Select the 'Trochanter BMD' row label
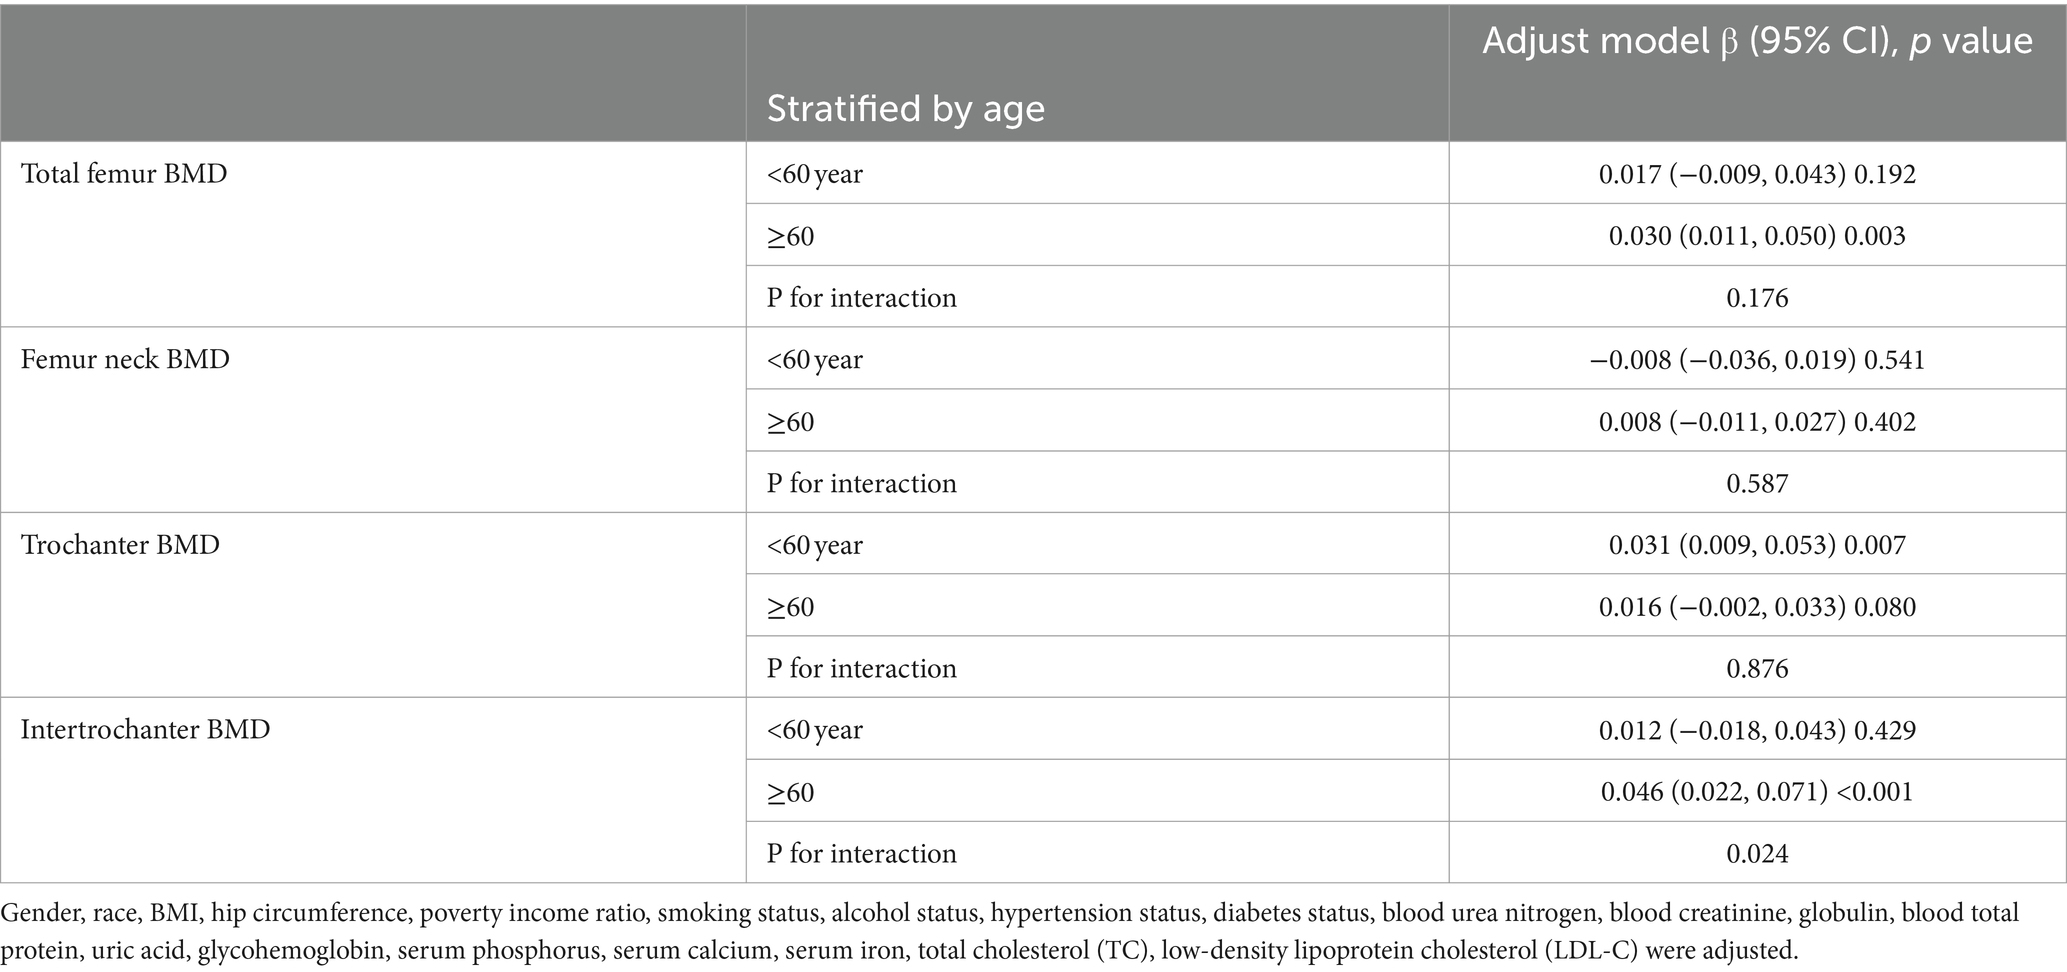The width and height of the screenshot is (2067, 972). point(120,545)
